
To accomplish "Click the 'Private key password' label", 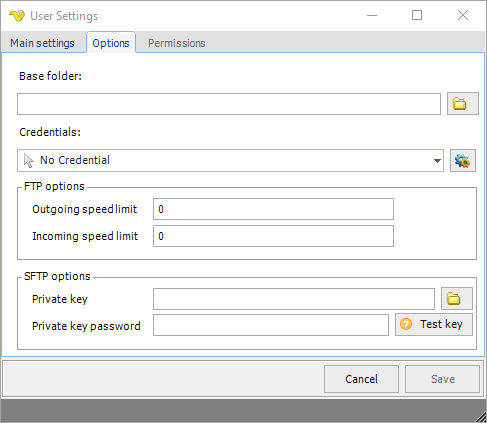I will point(86,326).
